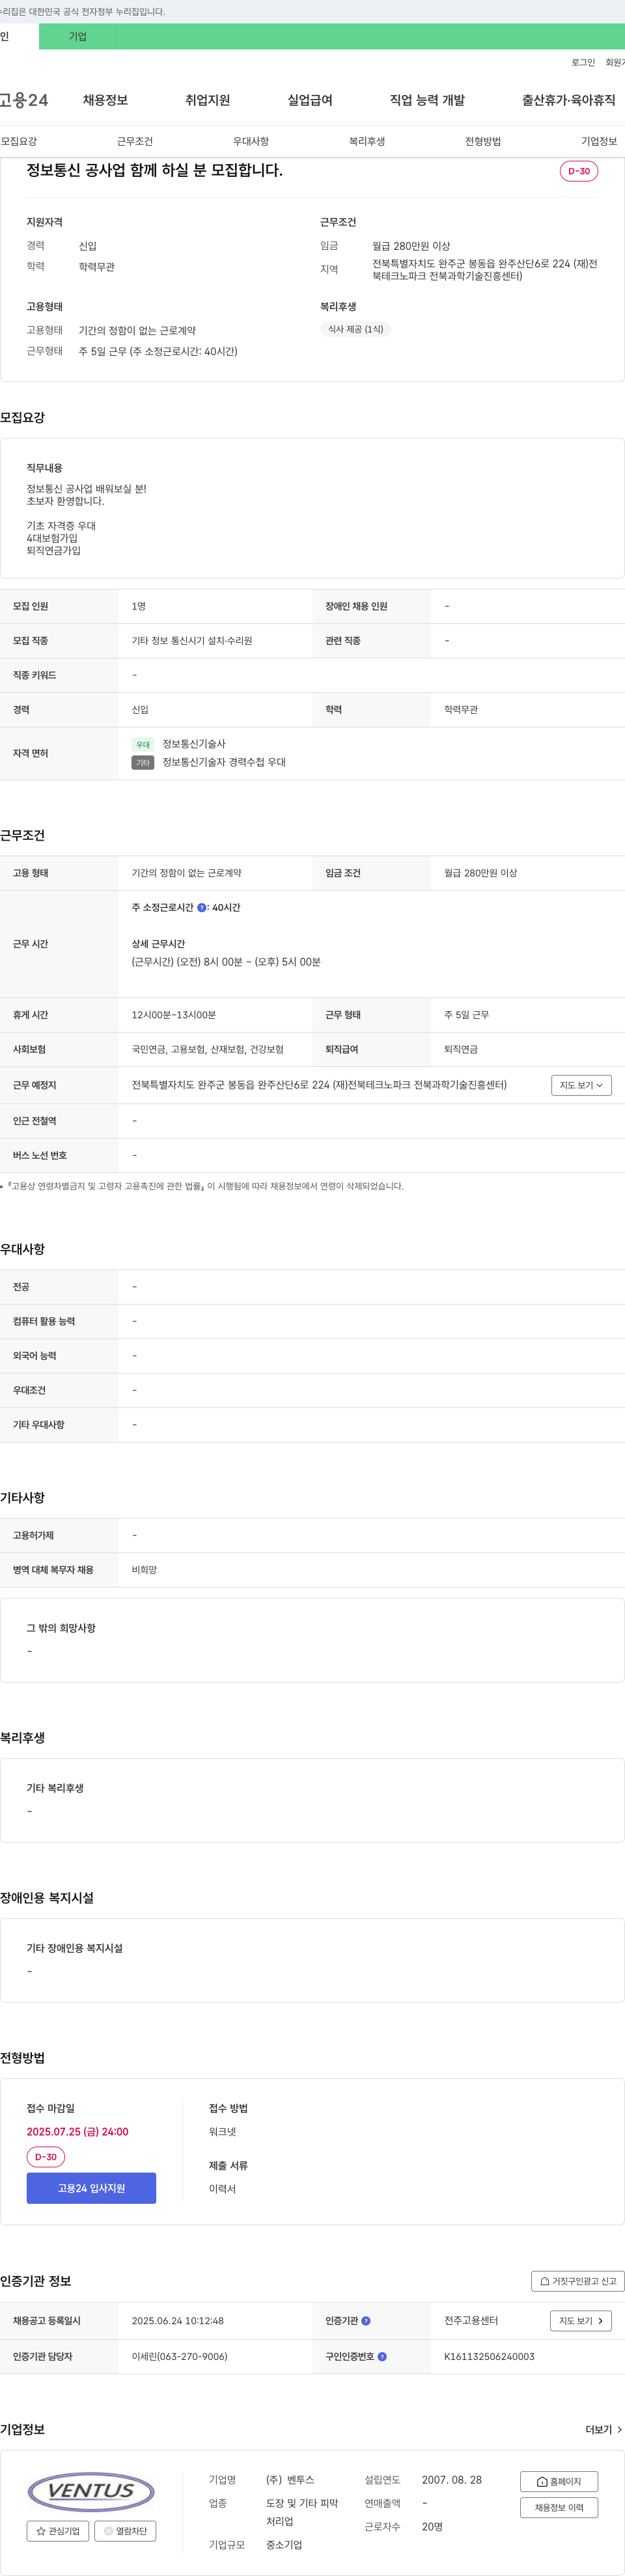Add company with 관심기업 button

tap(58, 2531)
